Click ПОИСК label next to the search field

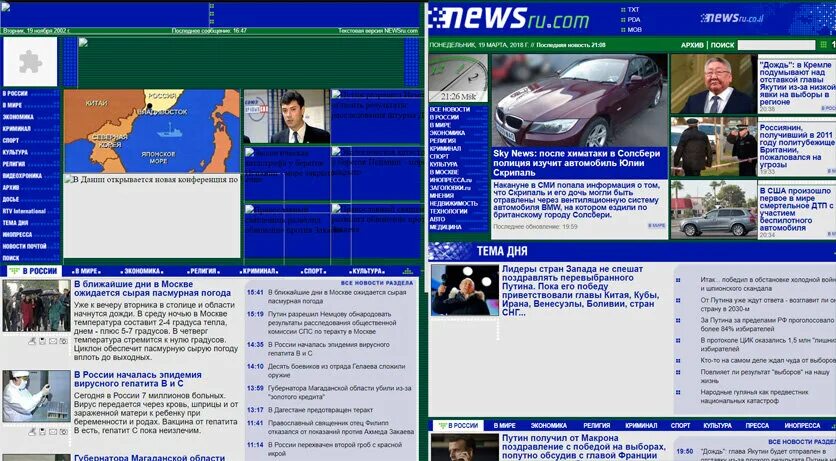click(722, 45)
